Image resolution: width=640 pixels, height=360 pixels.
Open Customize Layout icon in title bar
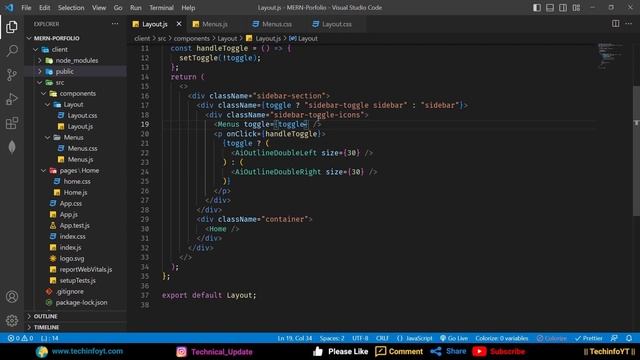pos(576,8)
